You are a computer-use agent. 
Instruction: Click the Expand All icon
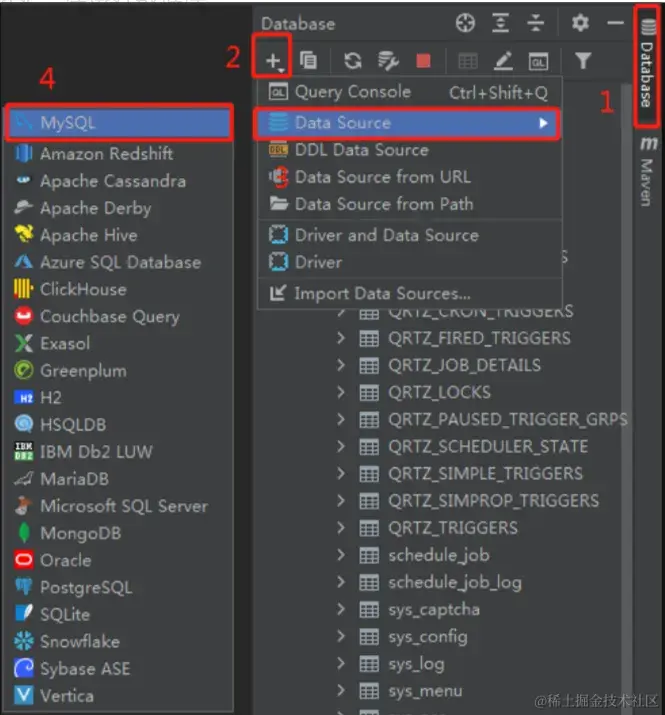[x=500, y=22]
